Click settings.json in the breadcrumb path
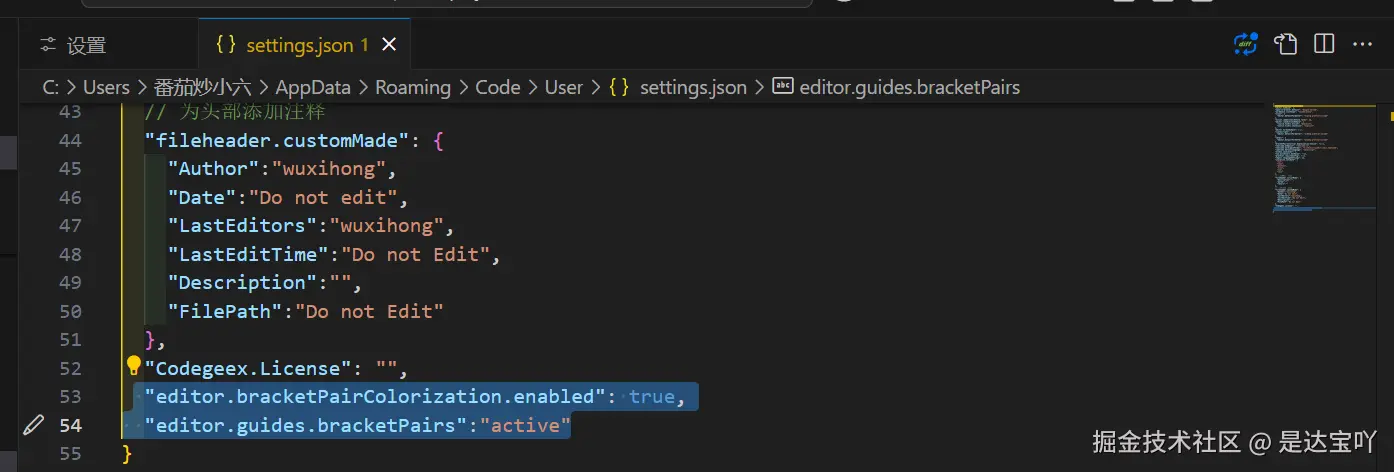Screen dimensions: 1394x472 (x=693, y=87)
